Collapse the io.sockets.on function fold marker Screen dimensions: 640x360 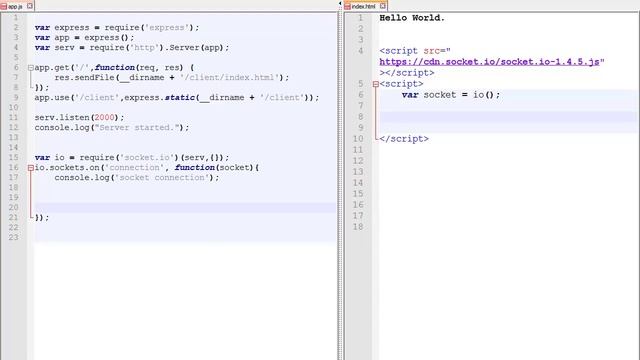31,168
